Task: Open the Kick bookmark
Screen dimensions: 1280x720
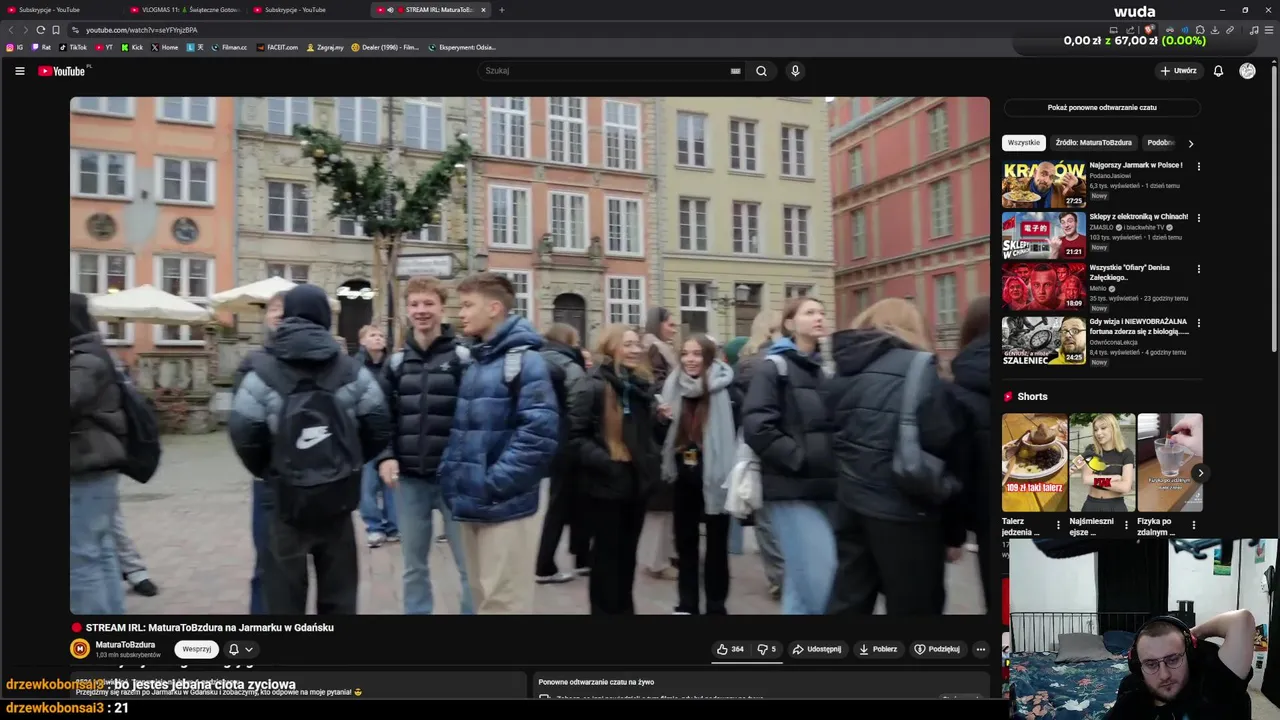Action: (132, 47)
